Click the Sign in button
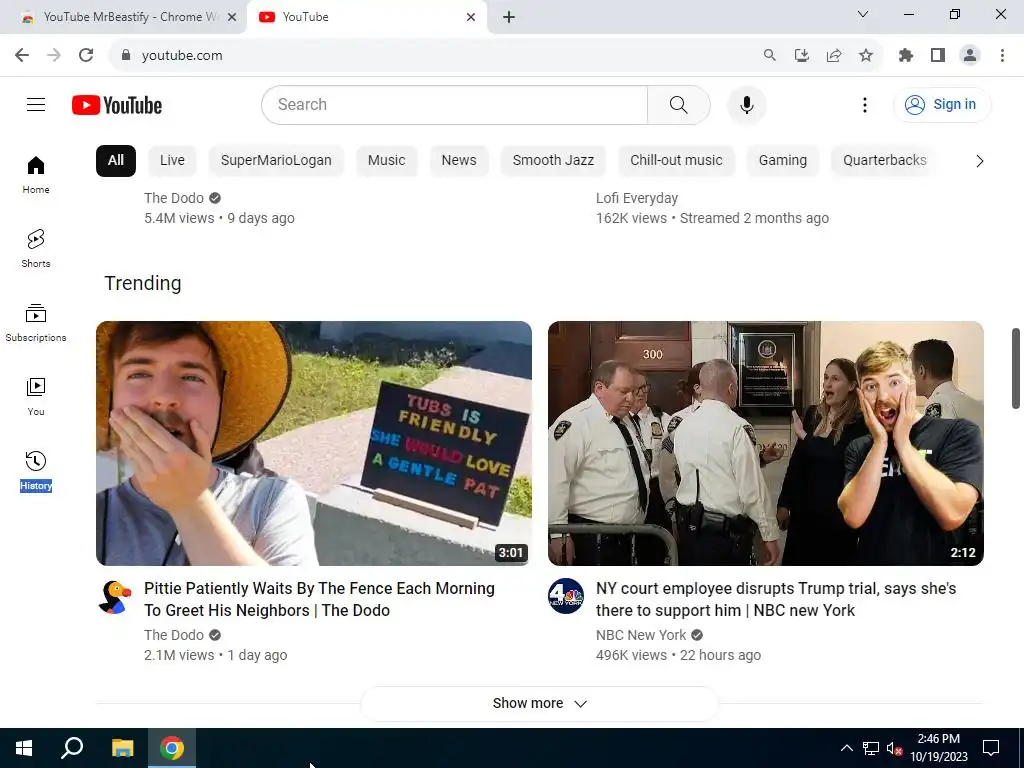 [942, 104]
